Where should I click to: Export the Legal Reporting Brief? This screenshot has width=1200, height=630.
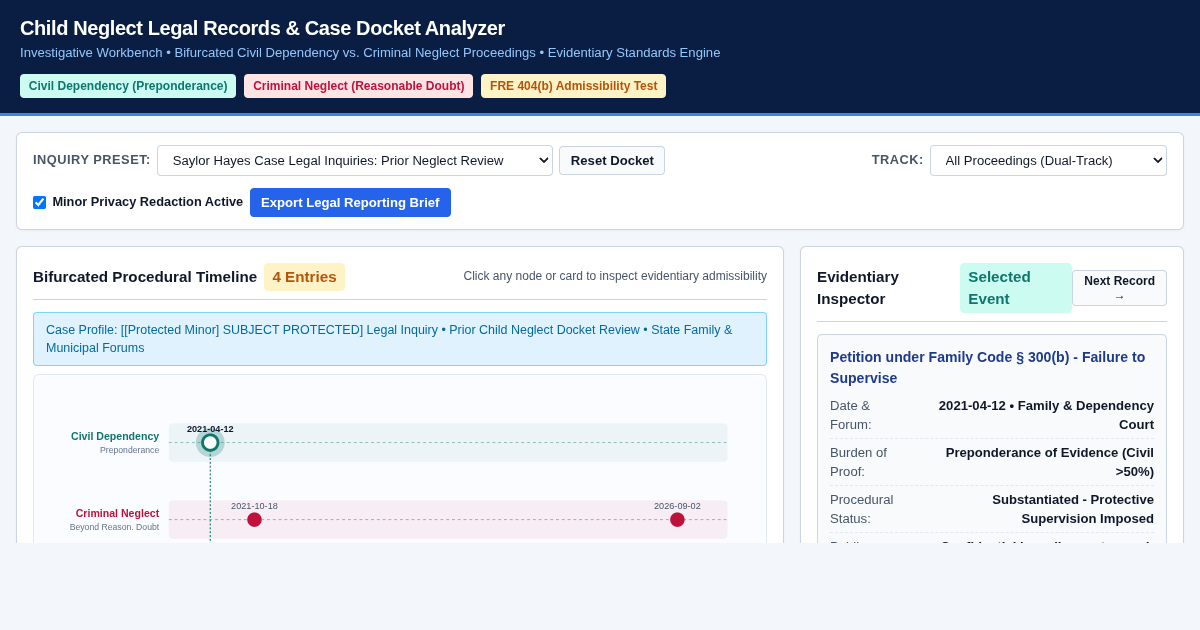click(350, 202)
